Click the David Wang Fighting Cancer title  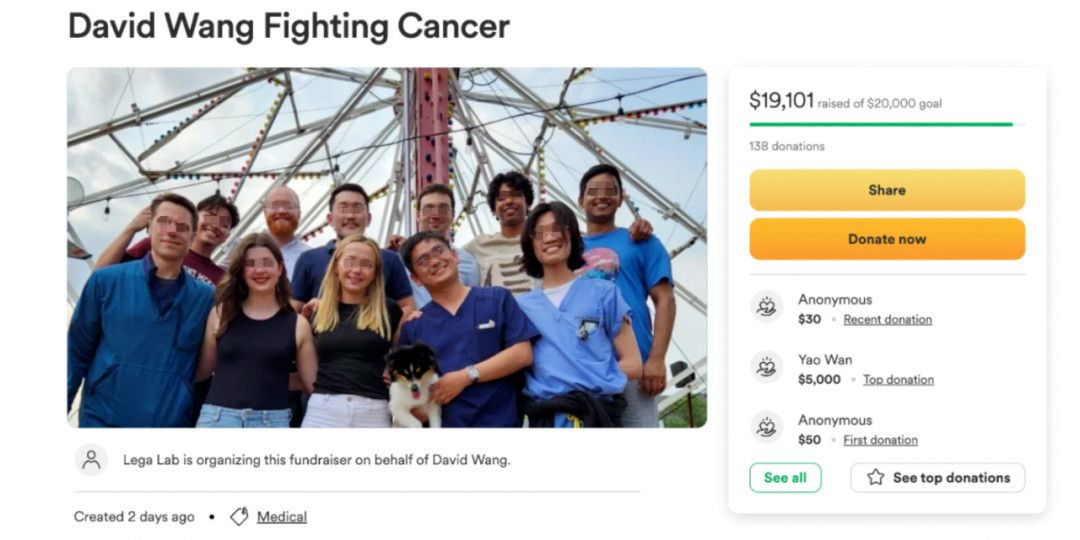click(x=289, y=26)
